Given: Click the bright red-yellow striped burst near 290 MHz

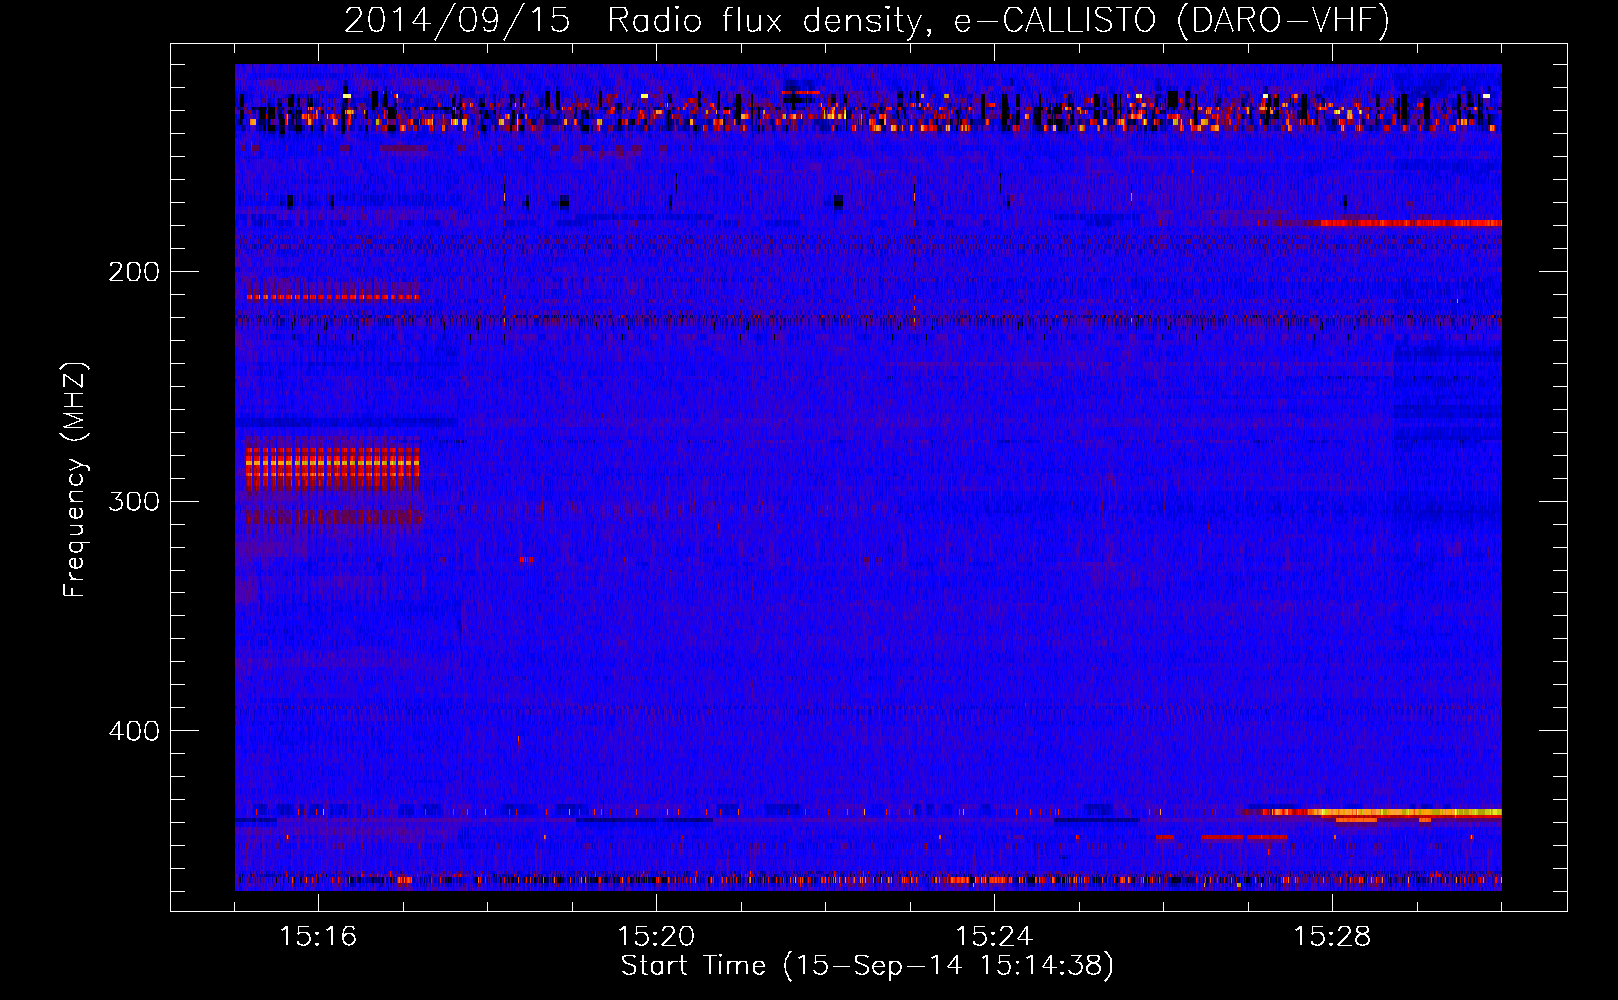Looking at the screenshot, I should click(332, 469).
